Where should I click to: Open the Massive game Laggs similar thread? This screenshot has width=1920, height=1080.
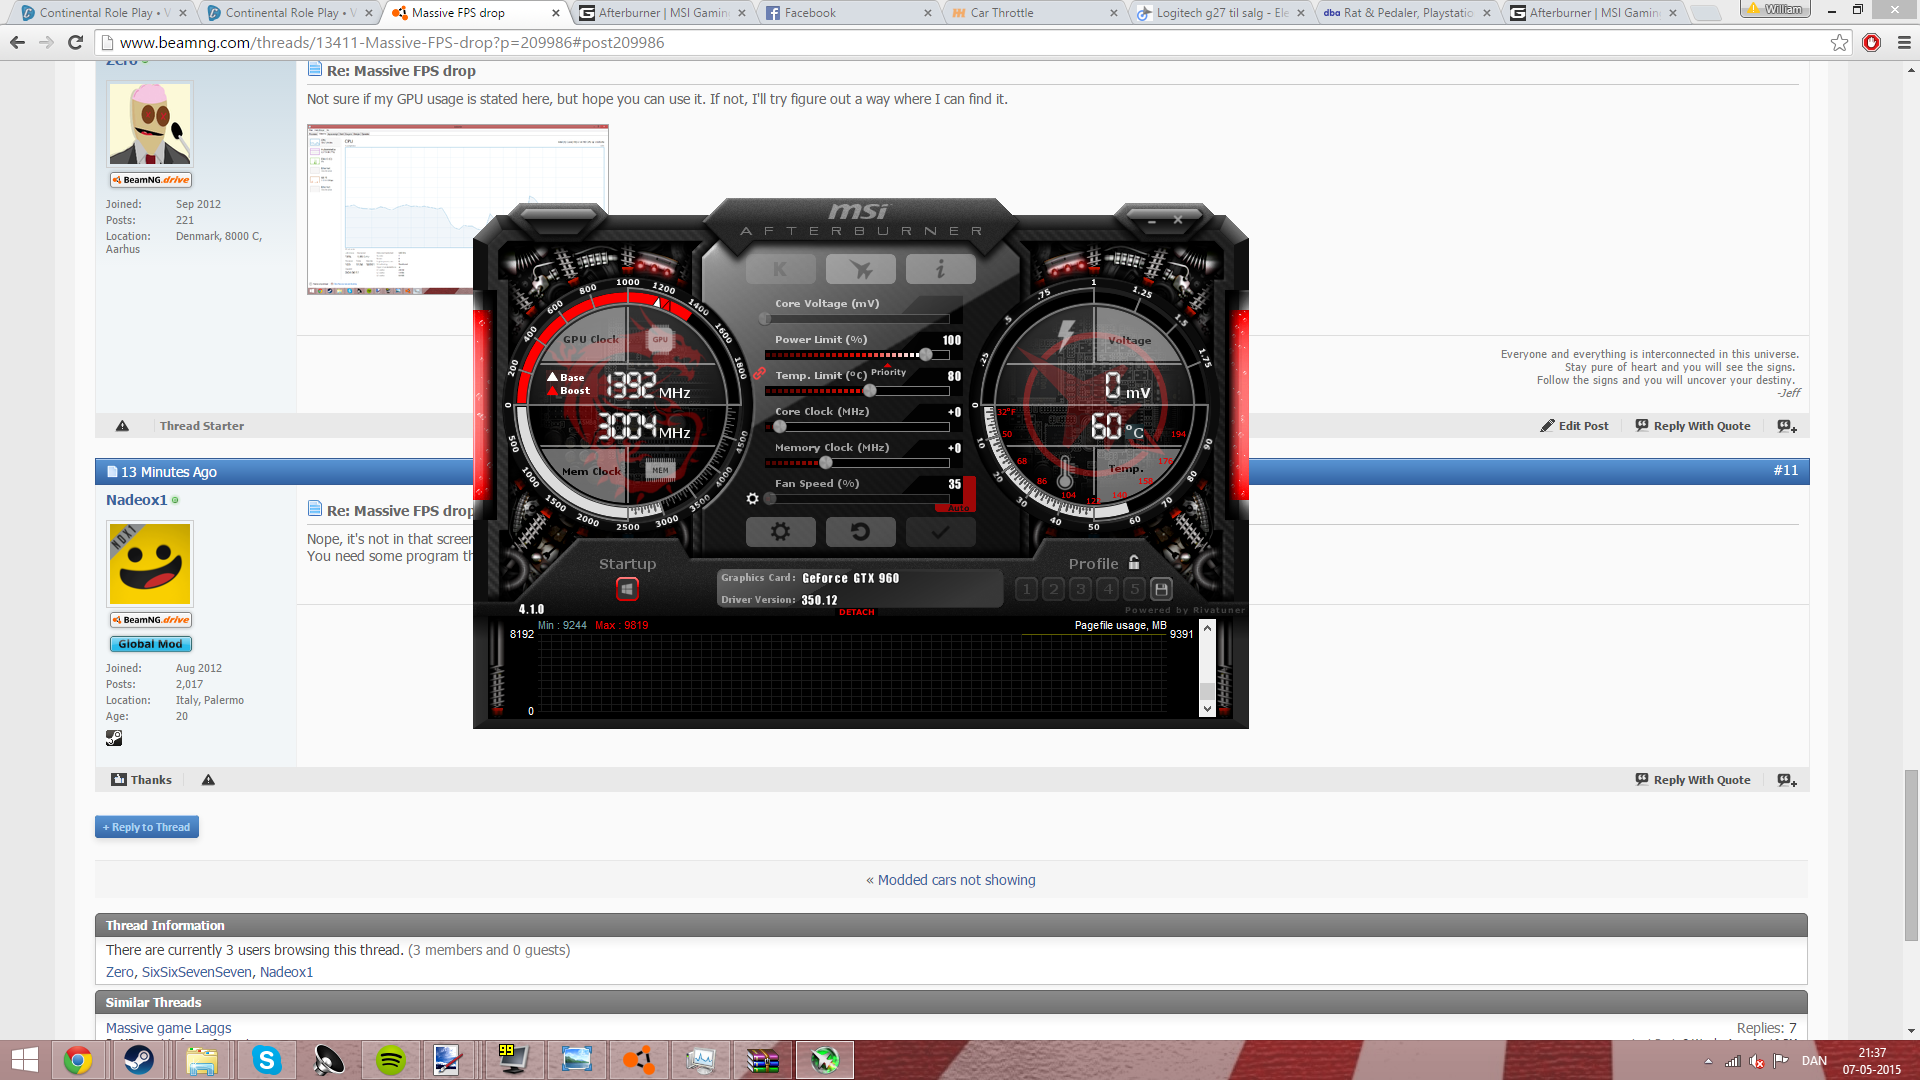coord(168,1028)
